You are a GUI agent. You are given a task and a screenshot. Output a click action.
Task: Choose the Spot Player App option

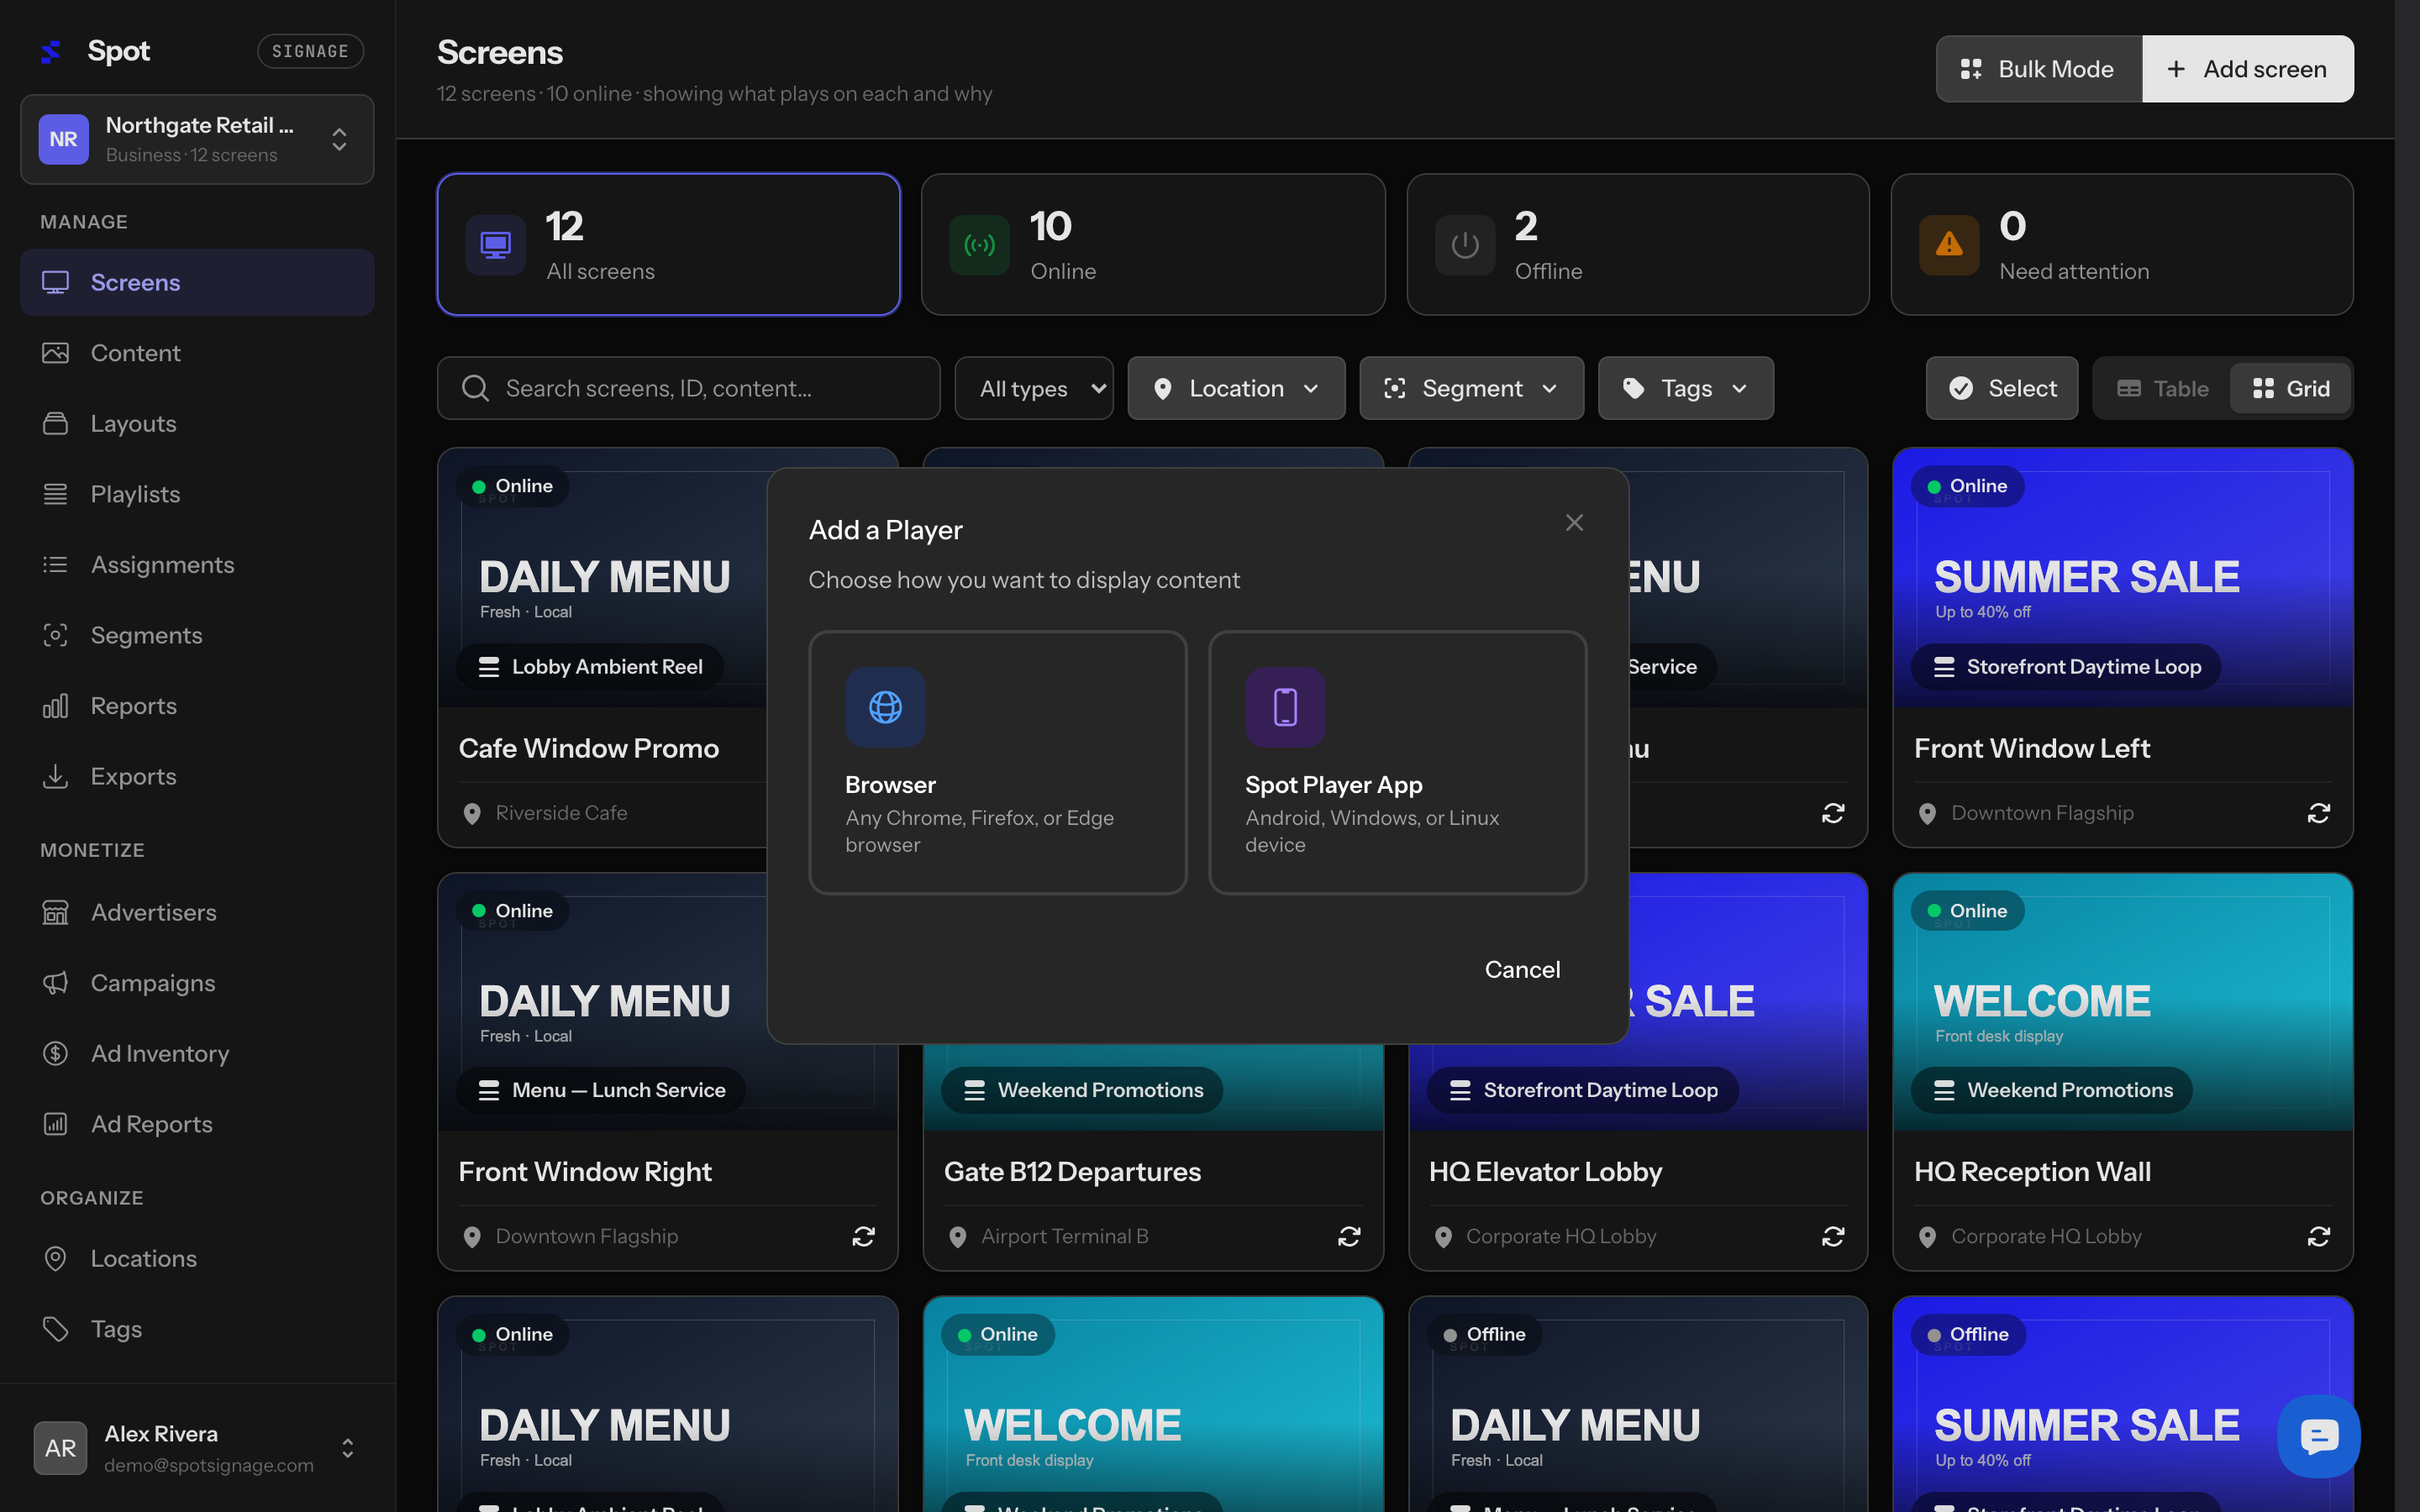coord(1397,762)
